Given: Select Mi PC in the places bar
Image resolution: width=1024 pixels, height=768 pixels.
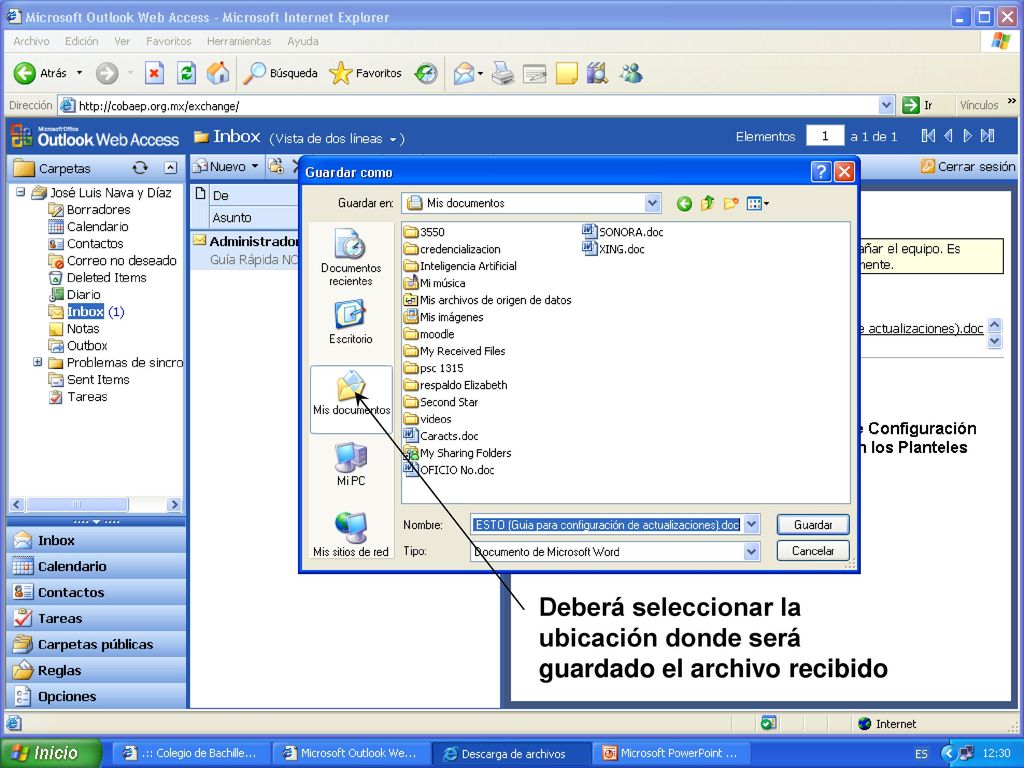Looking at the screenshot, I should [x=351, y=464].
